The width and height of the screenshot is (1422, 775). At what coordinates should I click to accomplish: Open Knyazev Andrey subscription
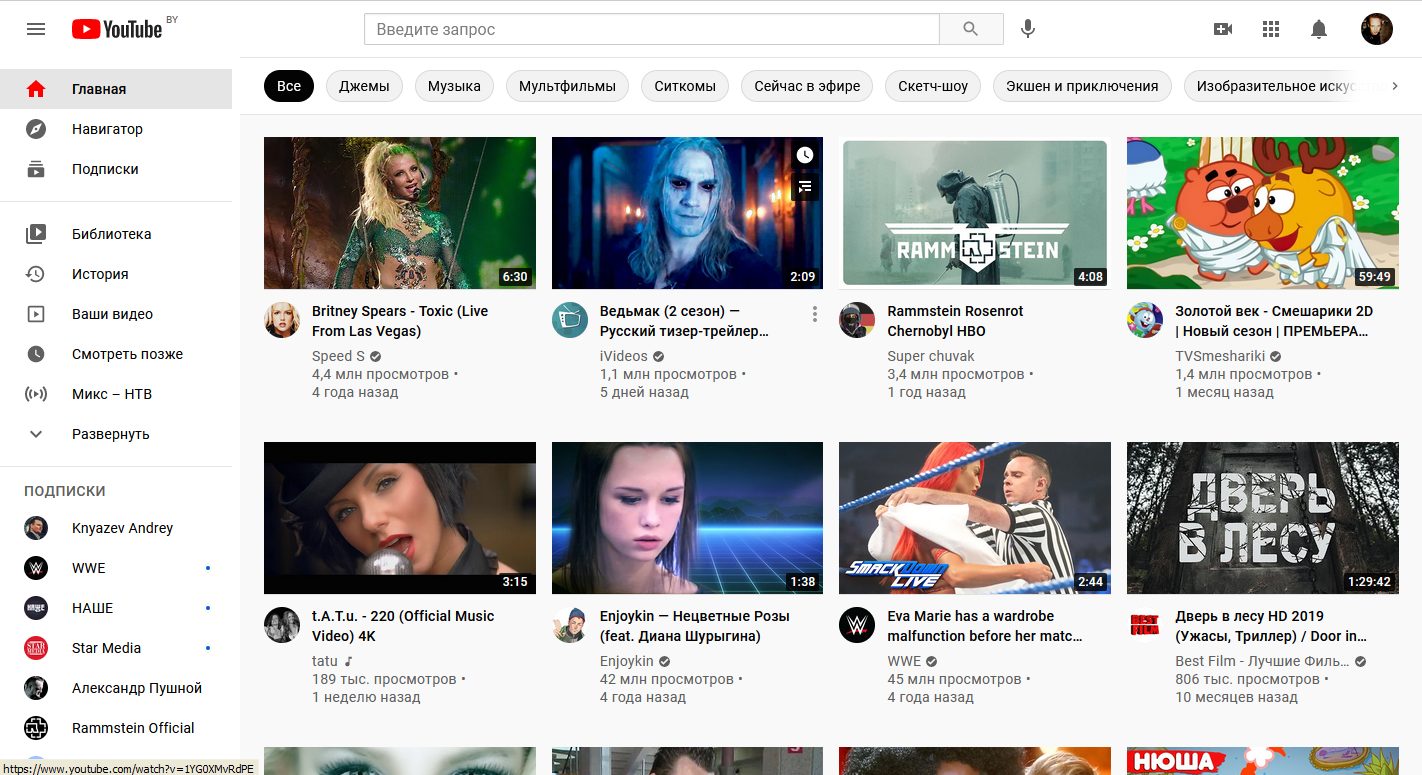coord(116,528)
